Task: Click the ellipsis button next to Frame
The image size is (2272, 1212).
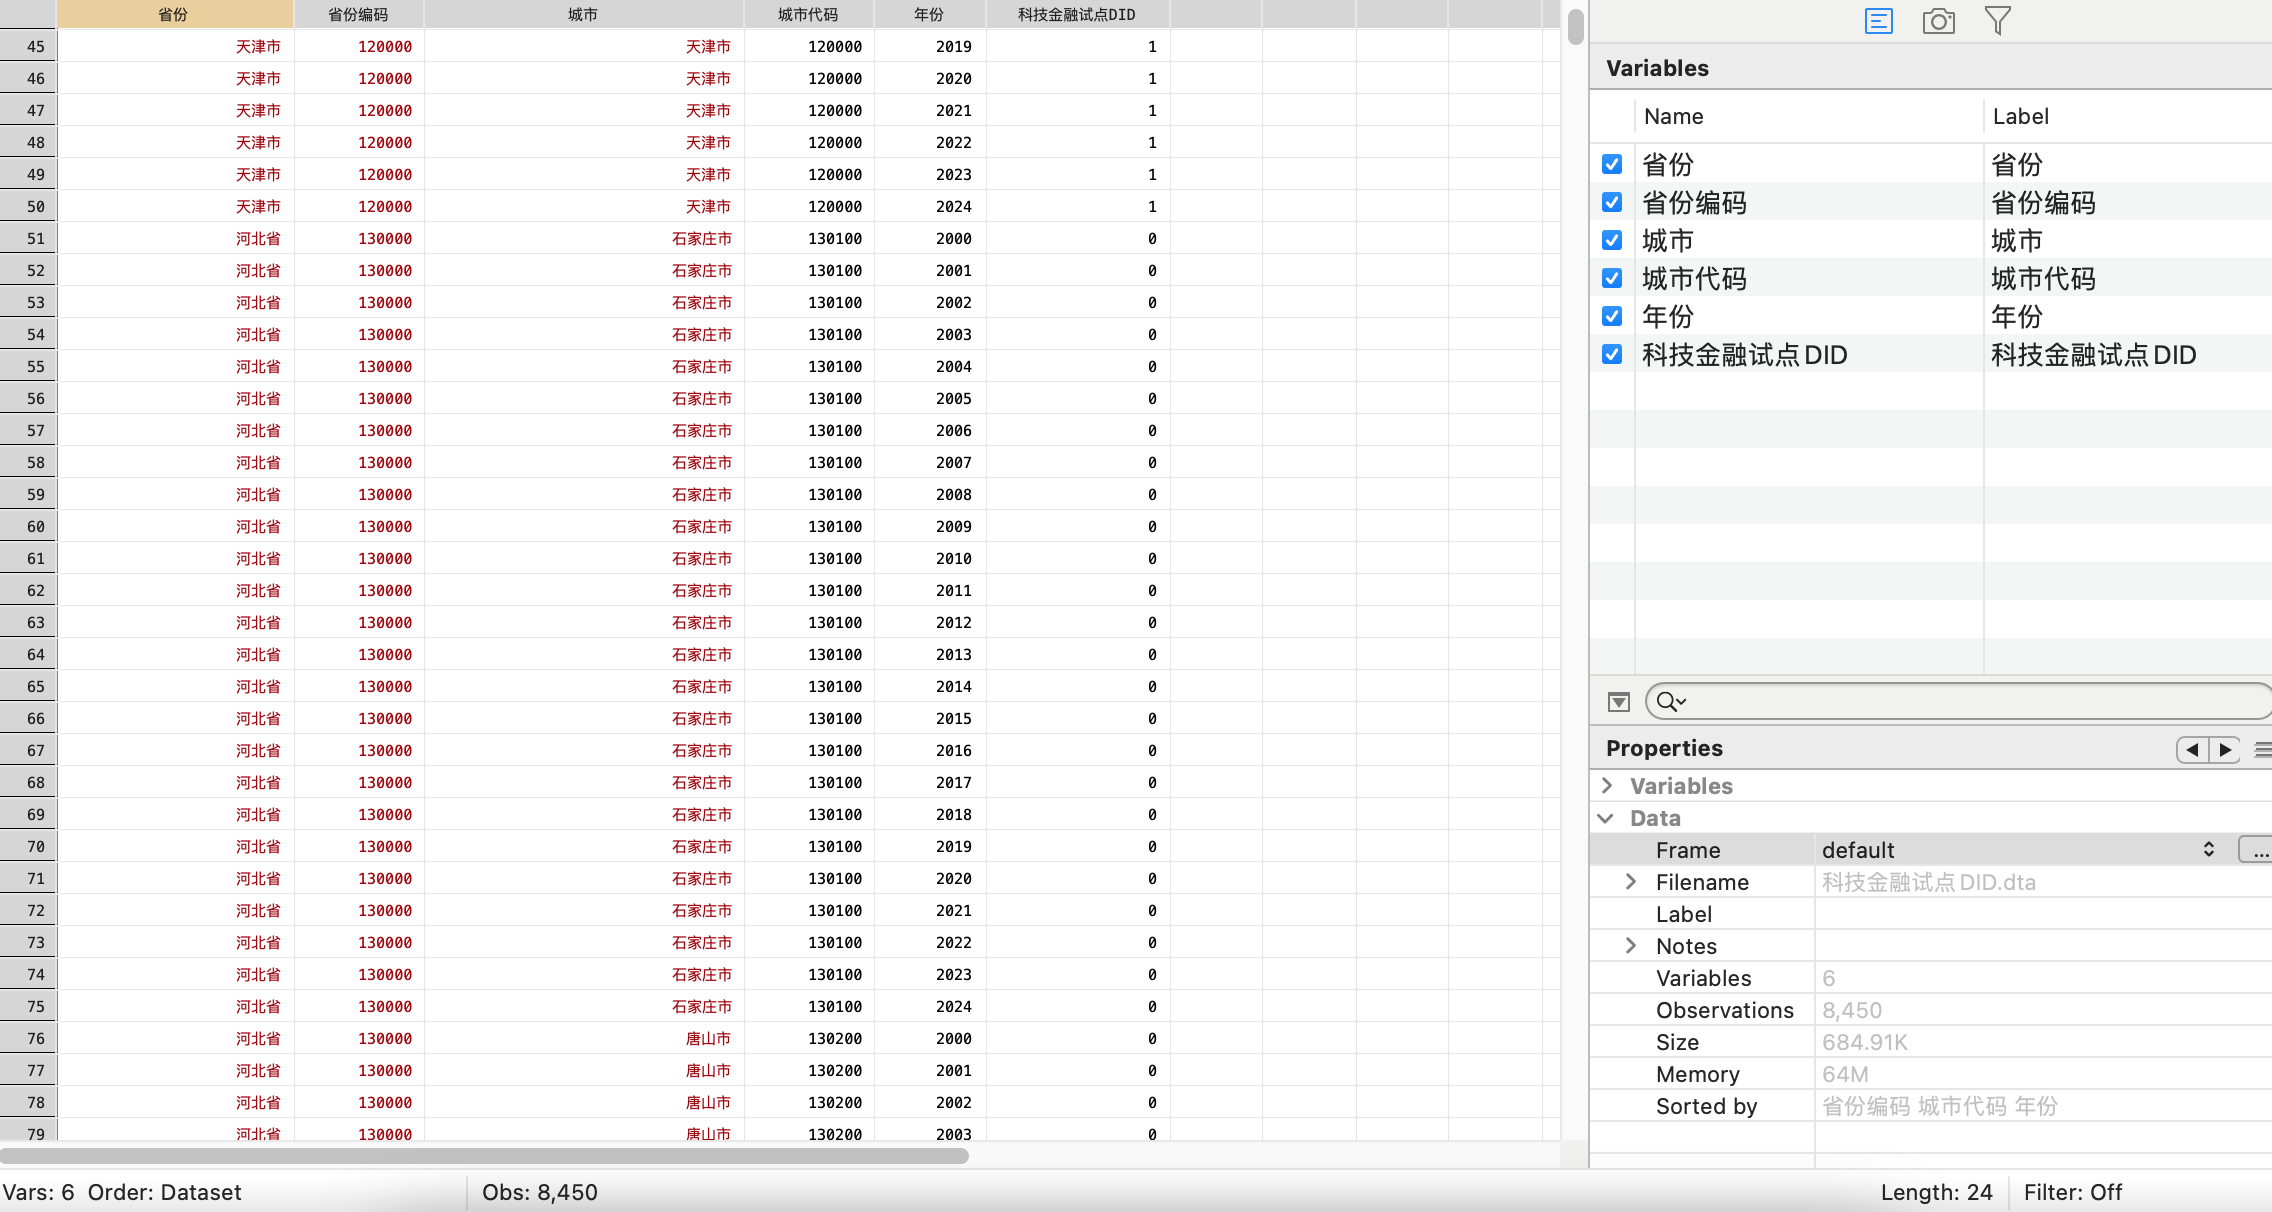Action: pyautogui.click(x=2258, y=850)
